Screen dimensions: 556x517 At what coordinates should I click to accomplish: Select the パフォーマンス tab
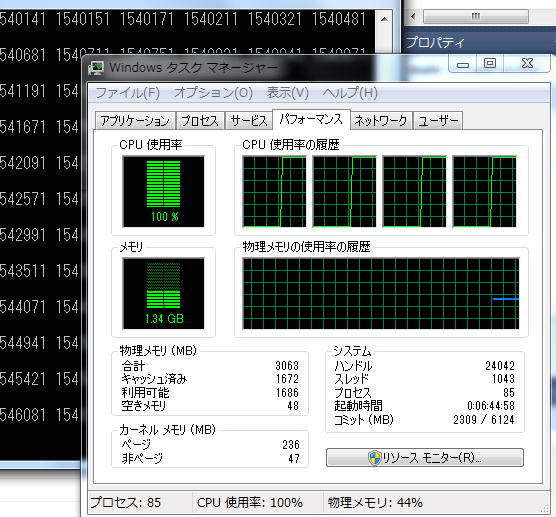point(311,119)
